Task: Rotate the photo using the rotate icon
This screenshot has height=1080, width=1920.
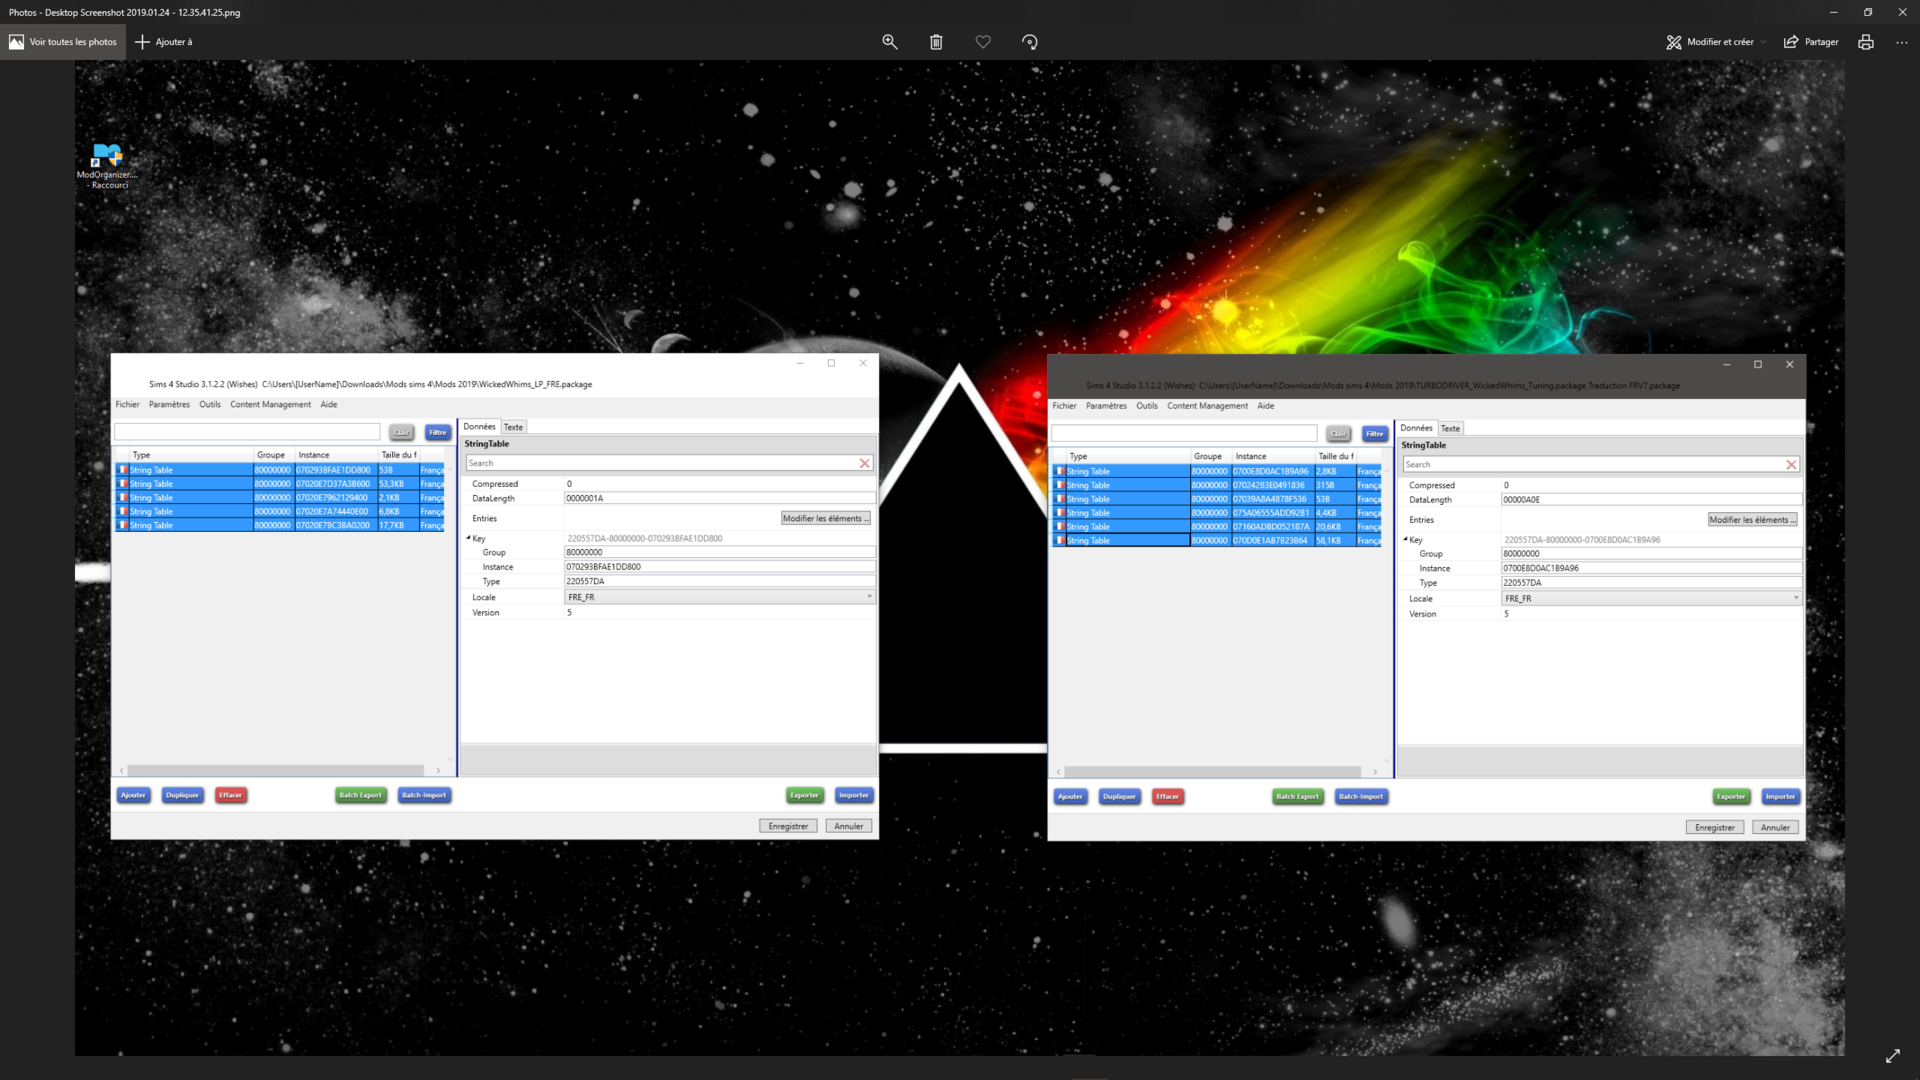Action: (x=1030, y=42)
